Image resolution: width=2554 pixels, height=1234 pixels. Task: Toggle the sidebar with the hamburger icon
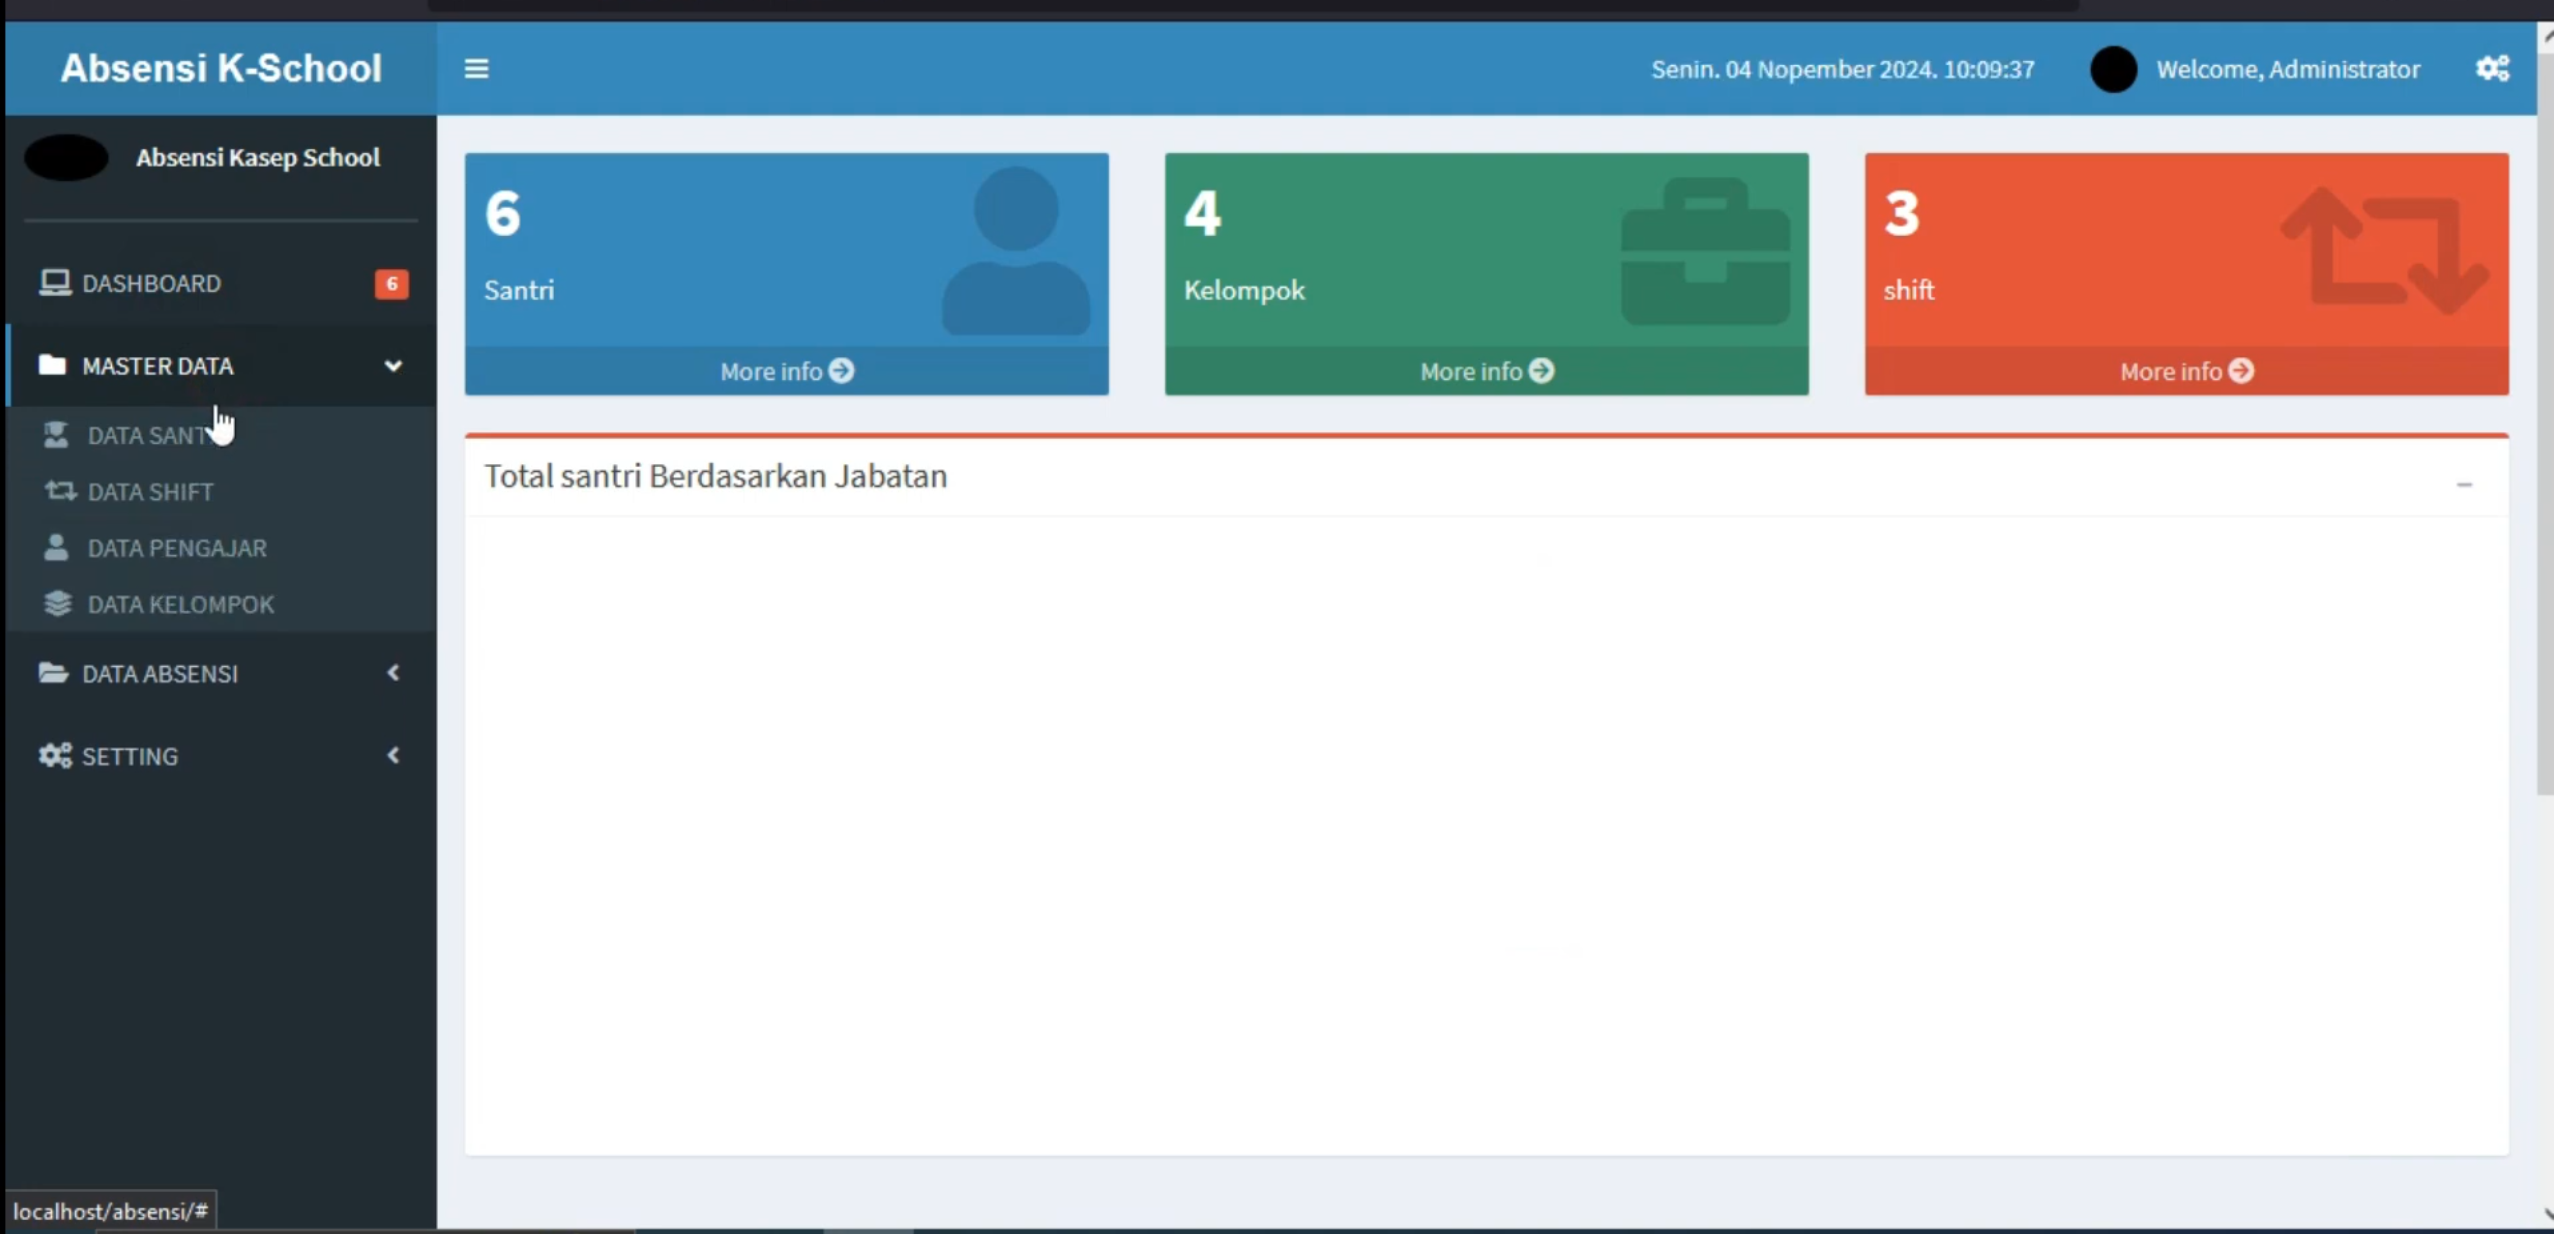(x=476, y=69)
